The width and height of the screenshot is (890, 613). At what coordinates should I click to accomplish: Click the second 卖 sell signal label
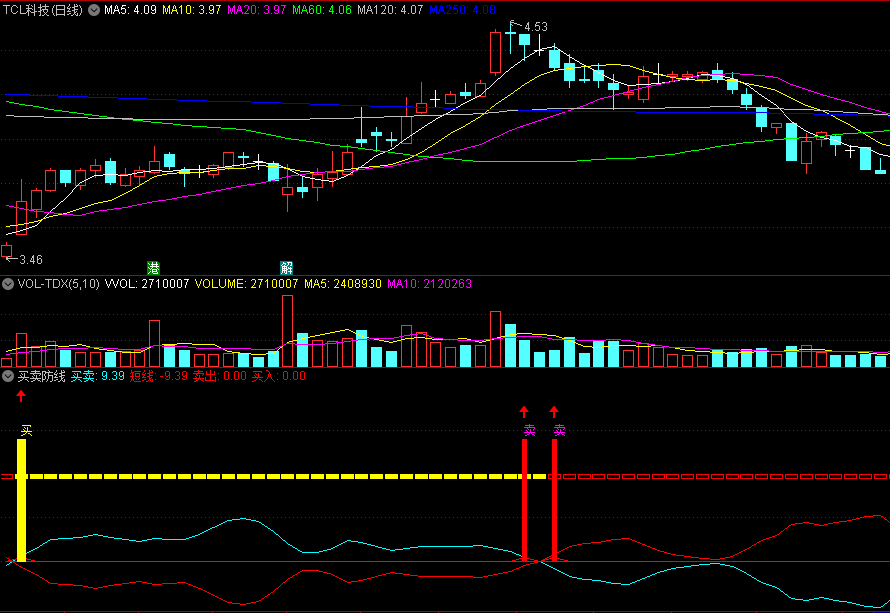559,431
